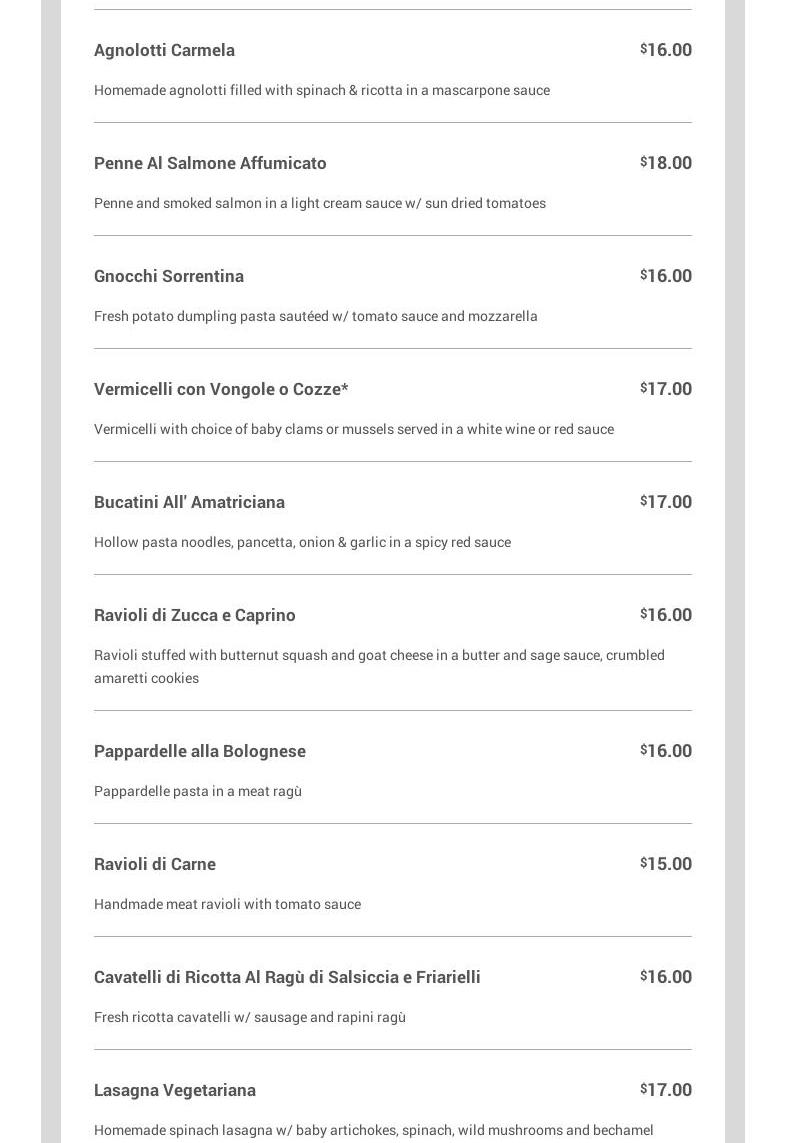Click the sausage and rapini ragù description
Image resolution: width=785 pixels, height=1143 pixels.
[x=250, y=1017]
